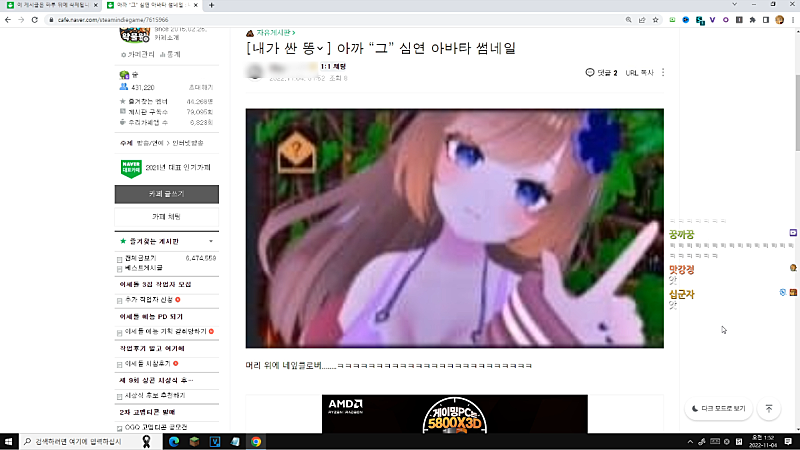Click the page vertical scrollbar thumb
Image resolution: width=800 pixels, height=450 pixels.
(797, 112)
